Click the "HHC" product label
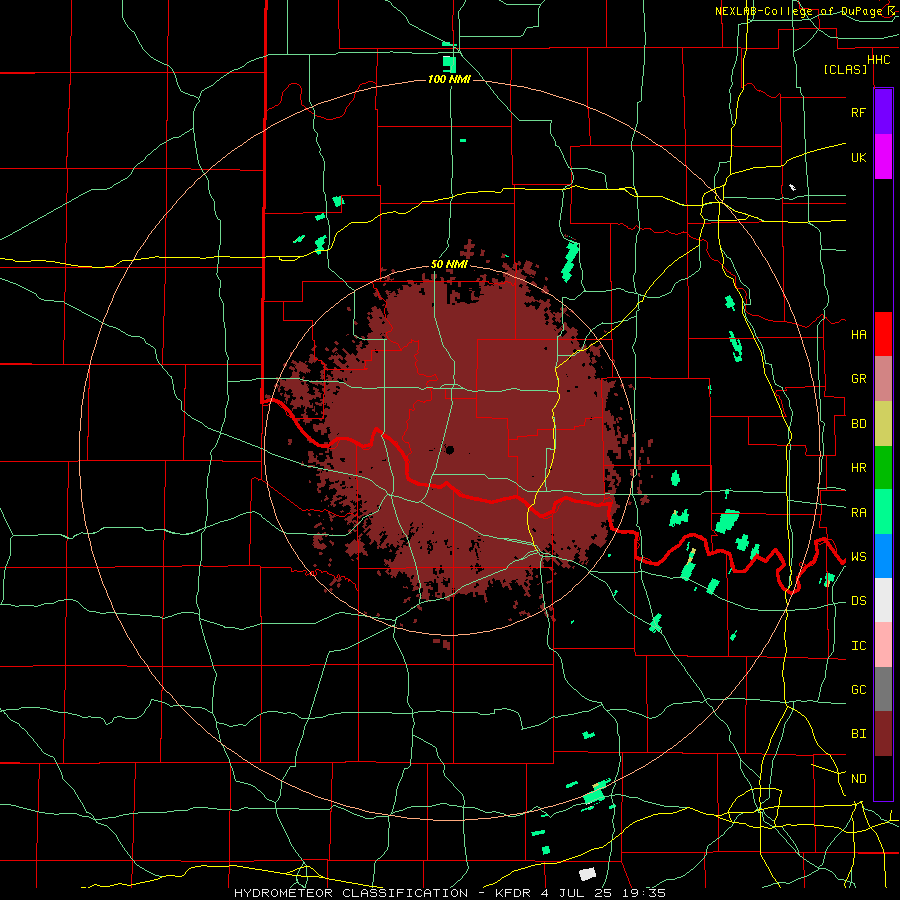Viewport: 900px width, 900px height. (x=879, y=60)
